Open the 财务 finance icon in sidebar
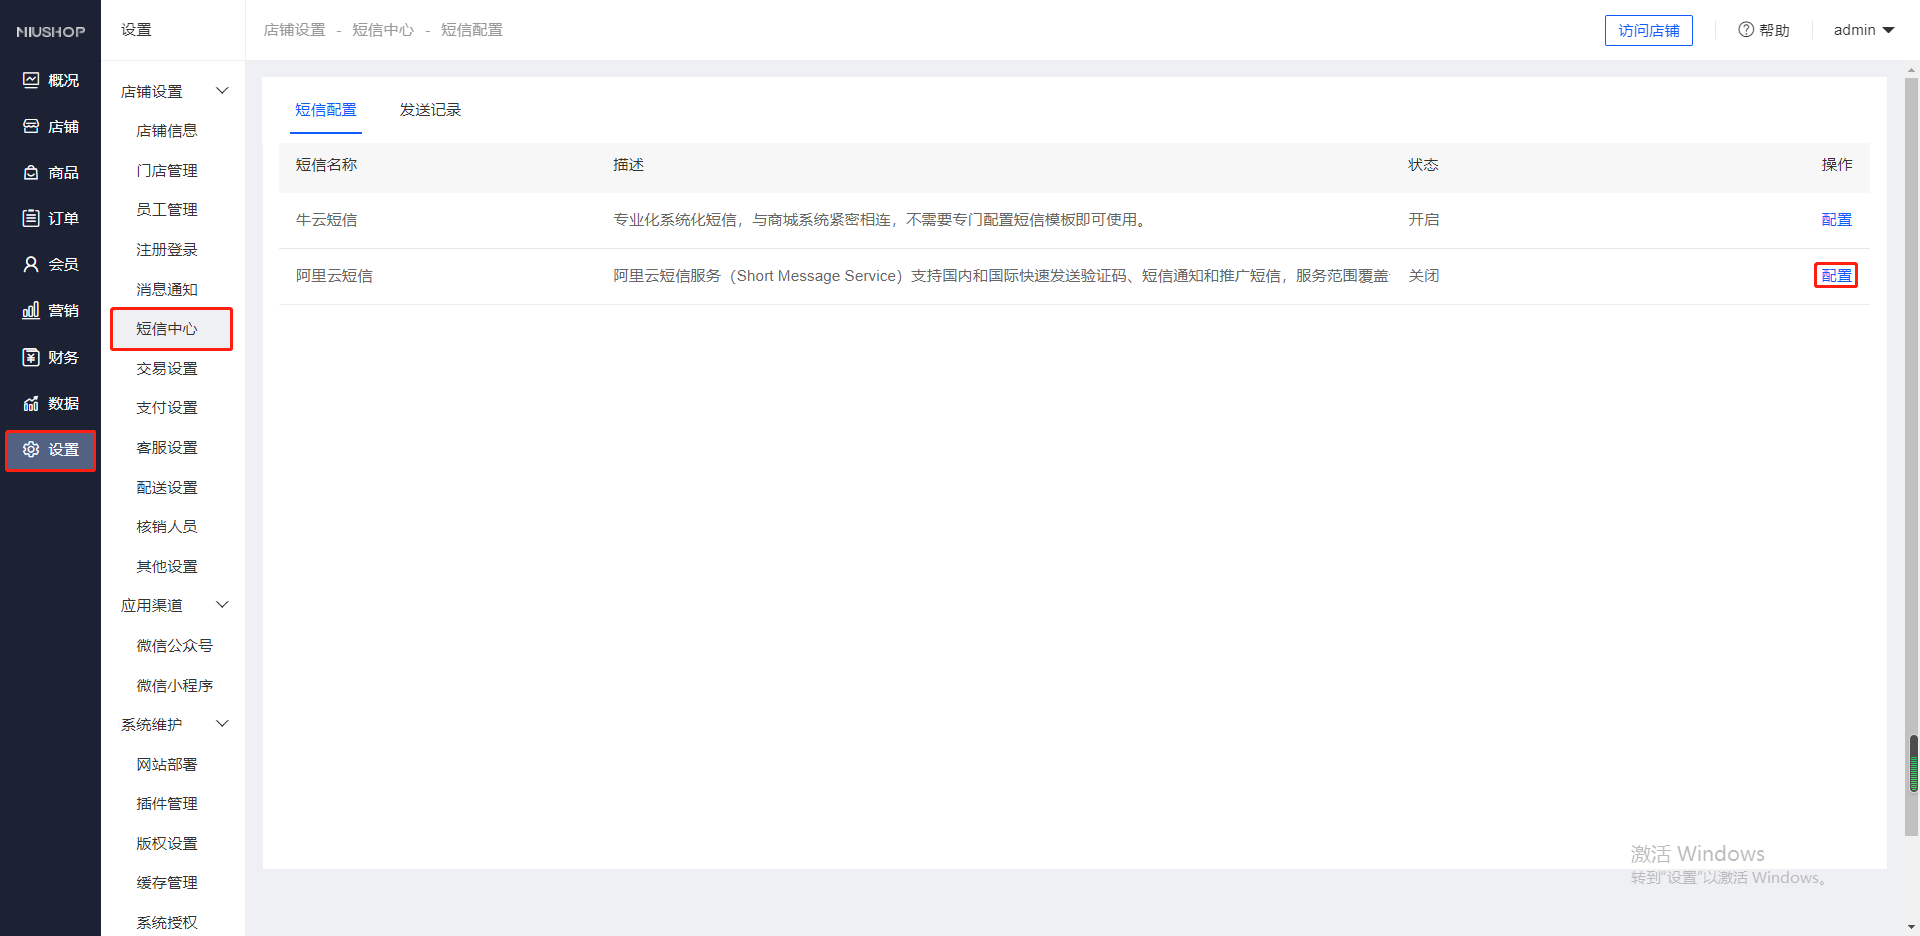This screenshot has height=936, width=1920. pyautogui.click(x=31, y=357)
